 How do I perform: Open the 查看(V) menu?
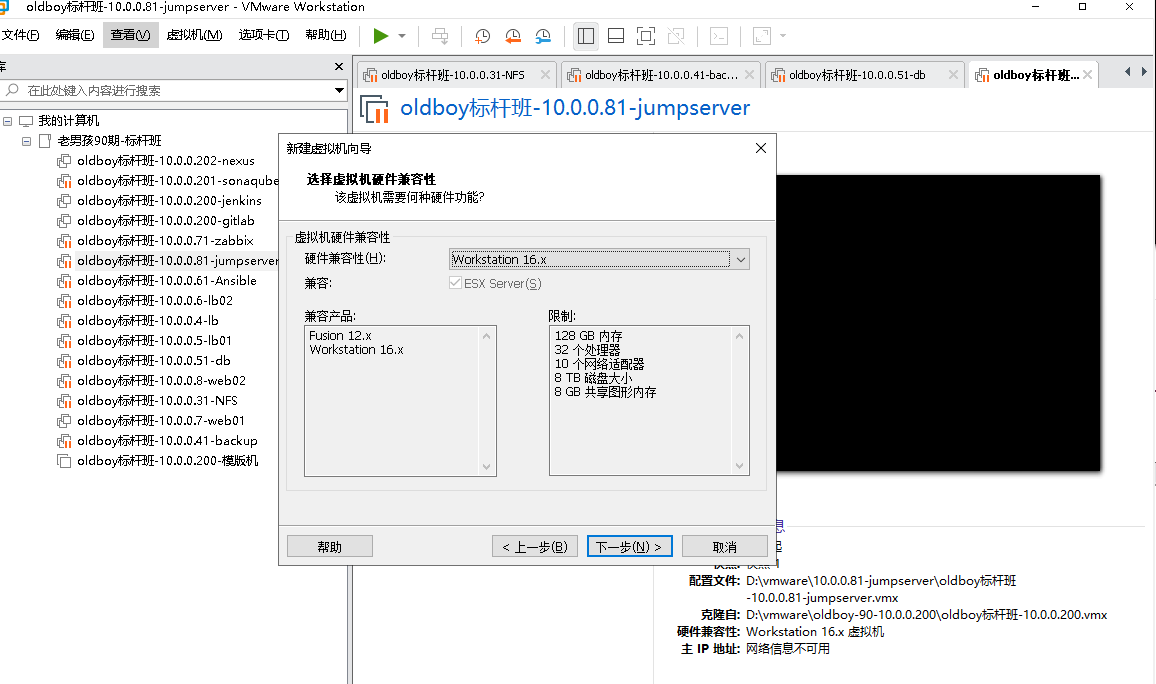pyautogui.click(x=130, y=35)
